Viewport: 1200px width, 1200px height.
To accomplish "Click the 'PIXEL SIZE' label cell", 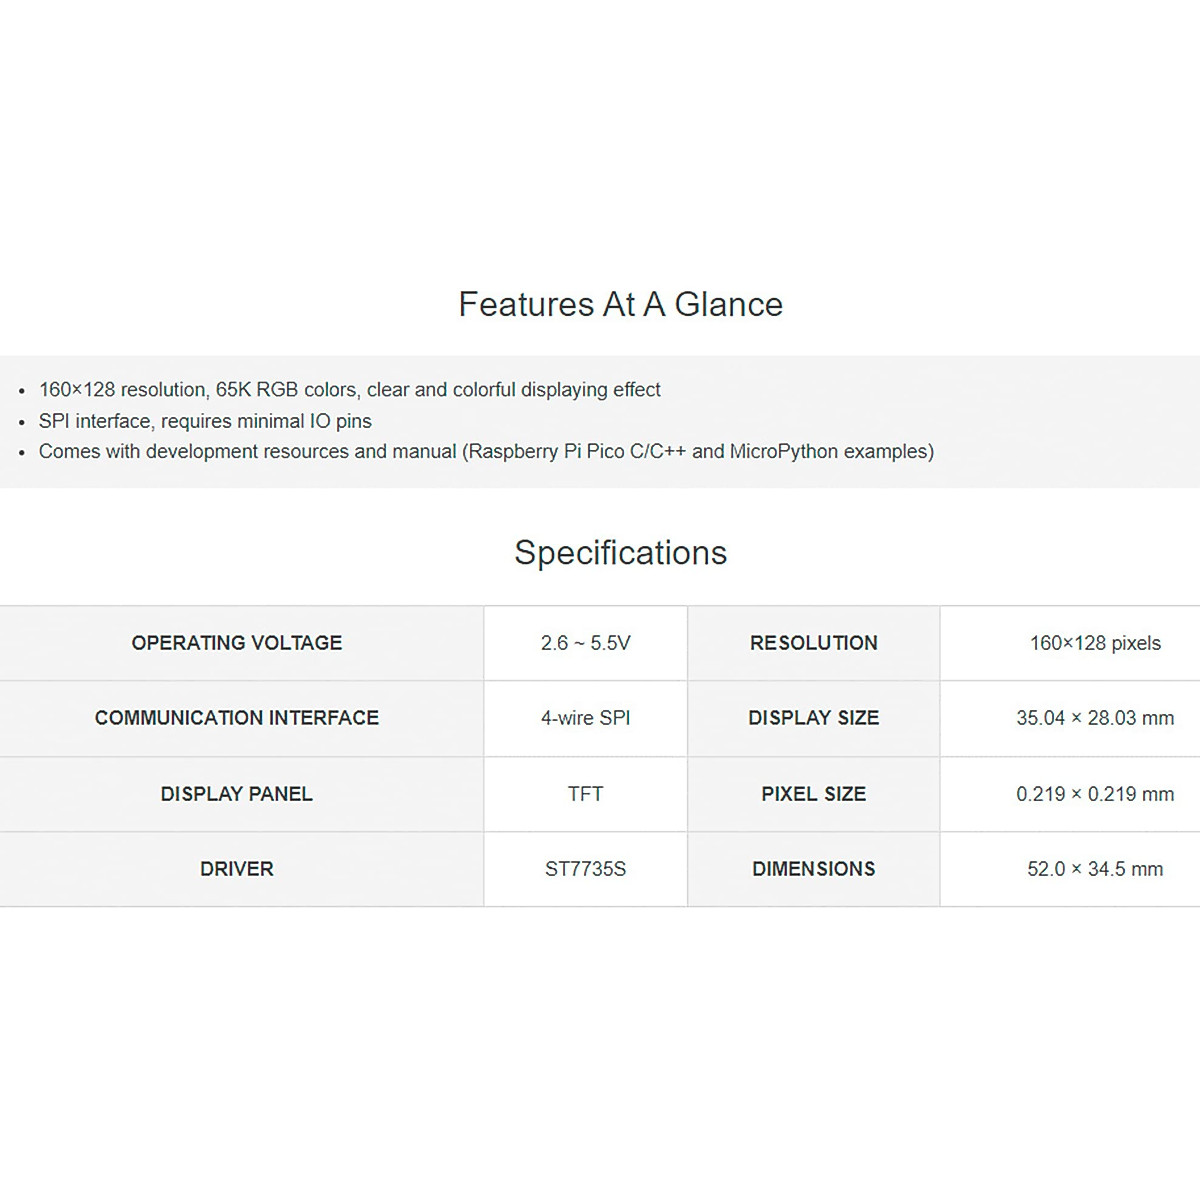I will (813, 794).
